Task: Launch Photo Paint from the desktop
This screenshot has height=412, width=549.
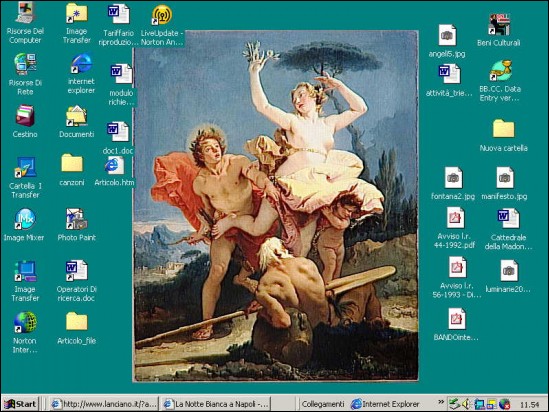Action: (x=76, y=225)
